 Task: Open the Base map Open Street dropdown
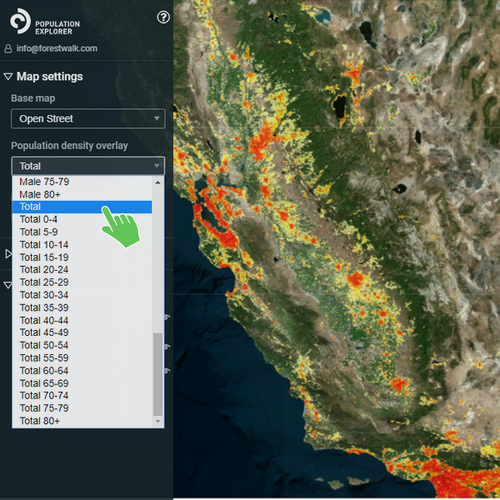(x=88, y=119)
